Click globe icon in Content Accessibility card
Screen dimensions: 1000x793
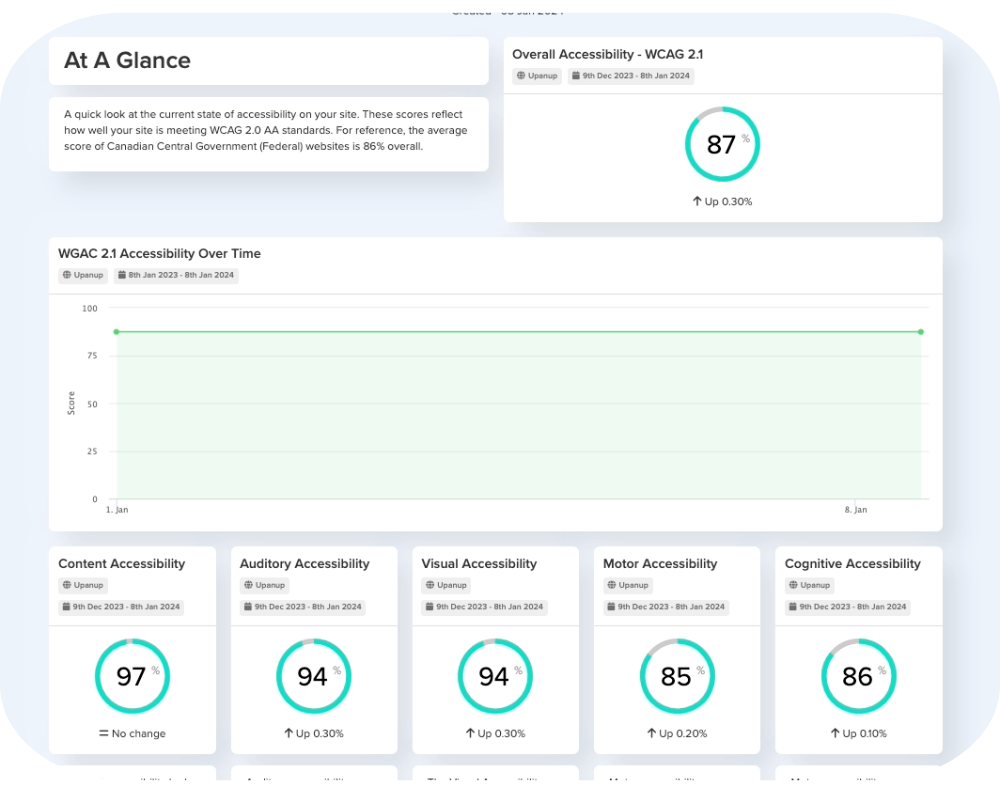[66, 585]
